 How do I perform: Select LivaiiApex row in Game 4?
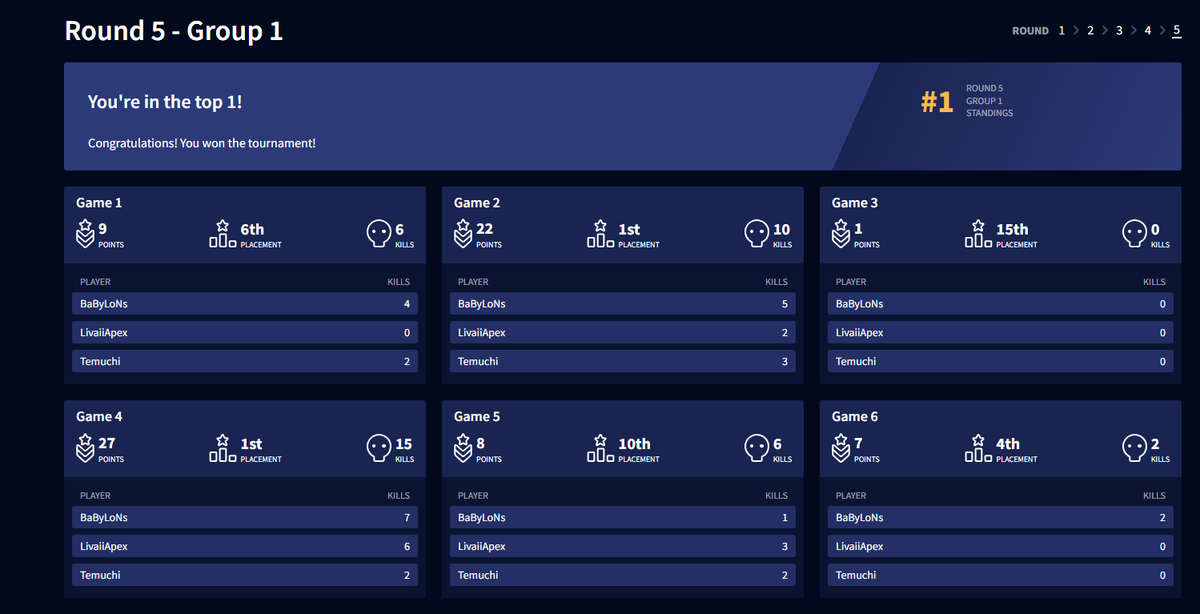point(245,547)
